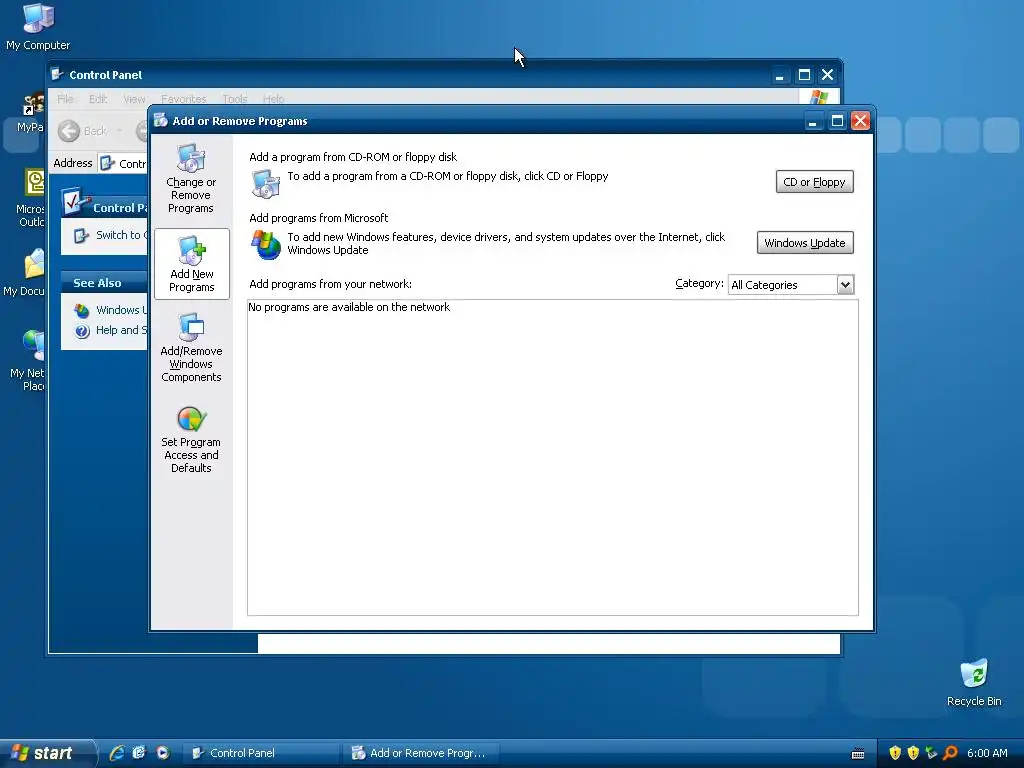Click the keyboard icon on the taskbar

(858, 754)
